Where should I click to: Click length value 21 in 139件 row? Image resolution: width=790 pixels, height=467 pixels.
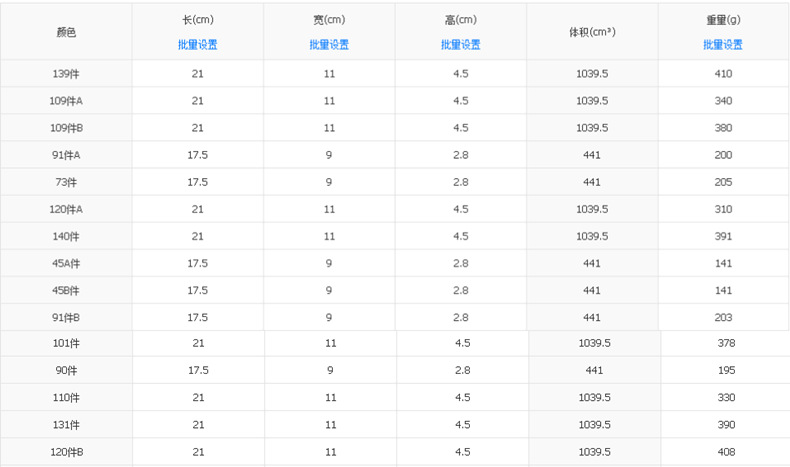tap(198, 74)
